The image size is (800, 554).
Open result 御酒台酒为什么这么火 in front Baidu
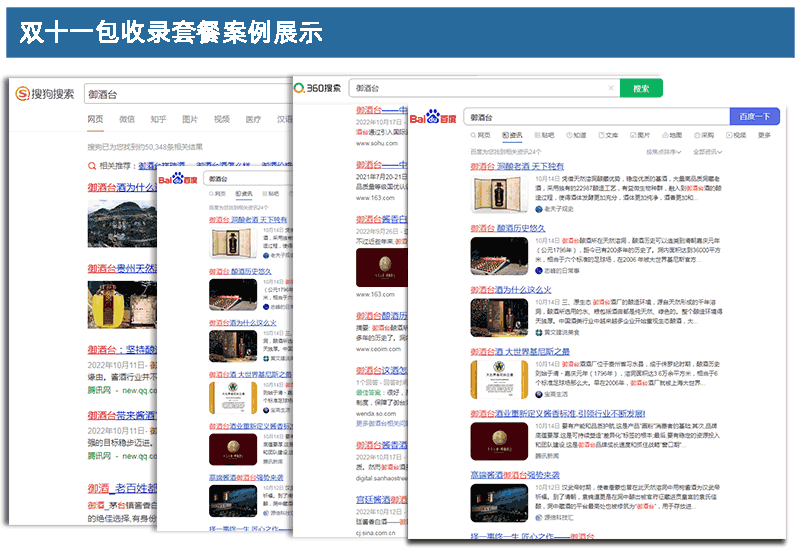[x=511, y=290]
